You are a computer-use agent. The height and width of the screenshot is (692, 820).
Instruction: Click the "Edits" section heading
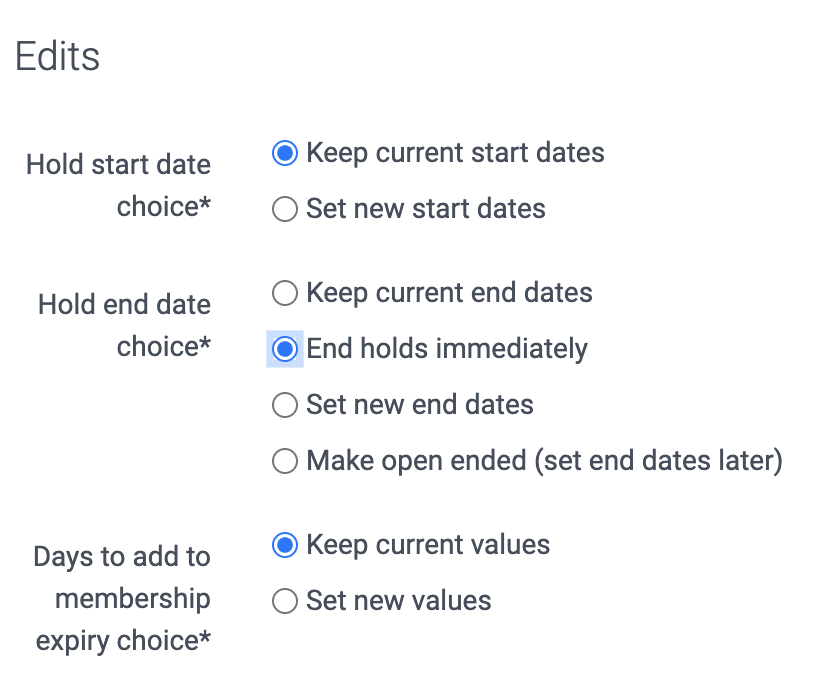[57, 57]
